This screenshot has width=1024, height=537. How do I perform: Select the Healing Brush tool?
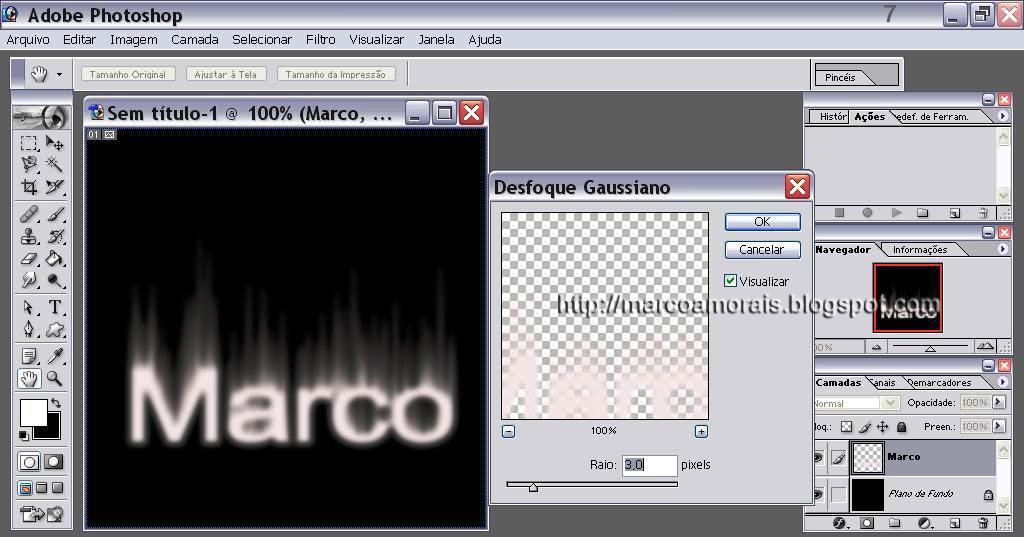coord(29,214)
